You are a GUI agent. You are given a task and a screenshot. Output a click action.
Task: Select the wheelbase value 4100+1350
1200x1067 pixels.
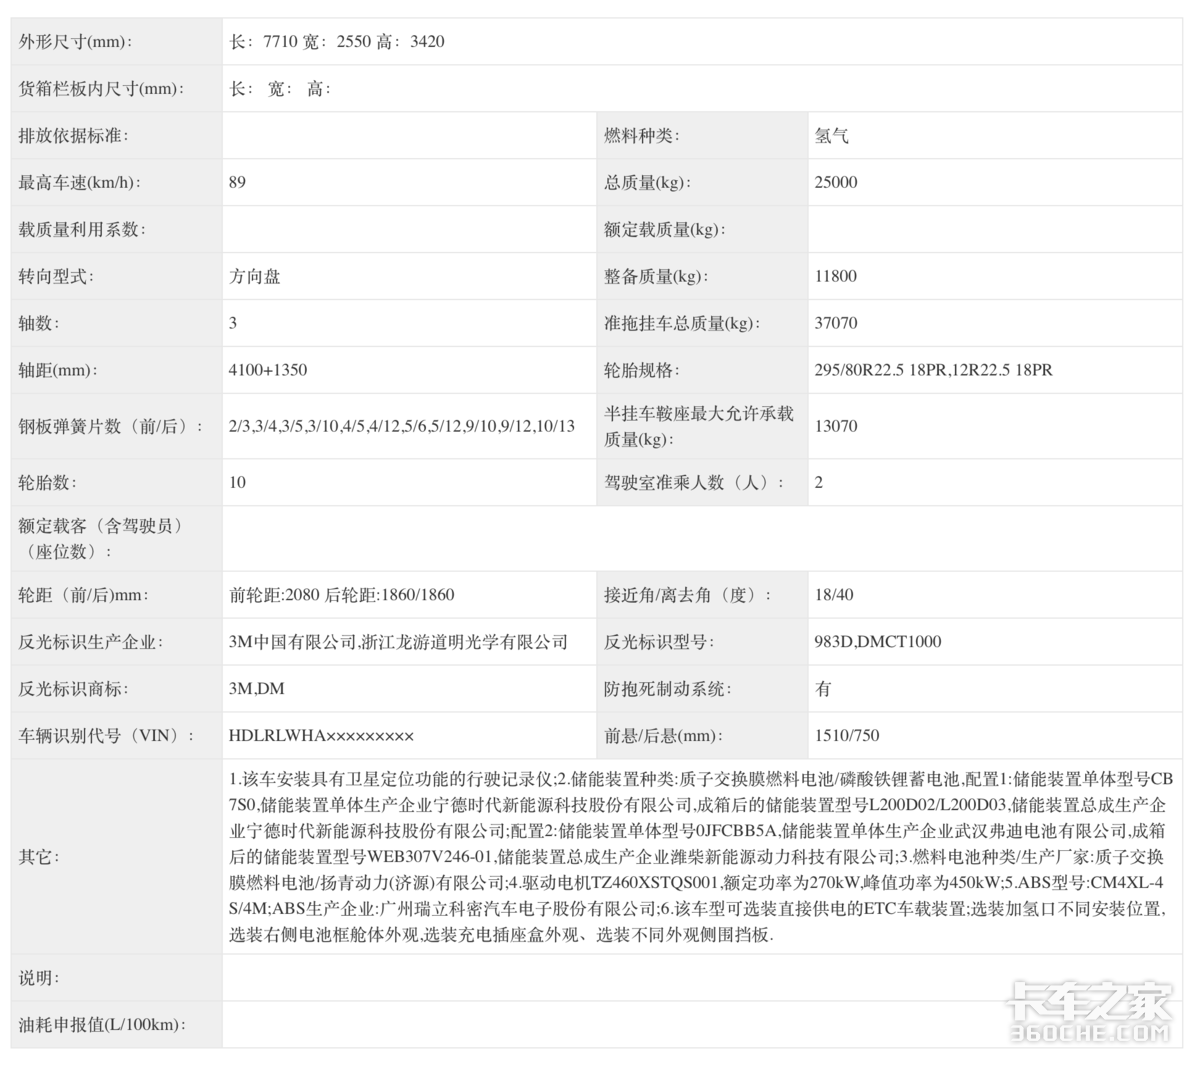268,370
